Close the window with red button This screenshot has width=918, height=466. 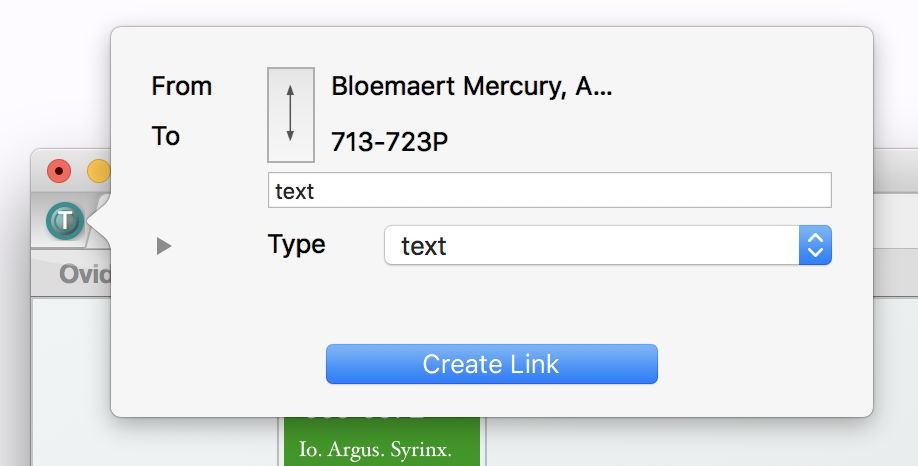point(59,171)
